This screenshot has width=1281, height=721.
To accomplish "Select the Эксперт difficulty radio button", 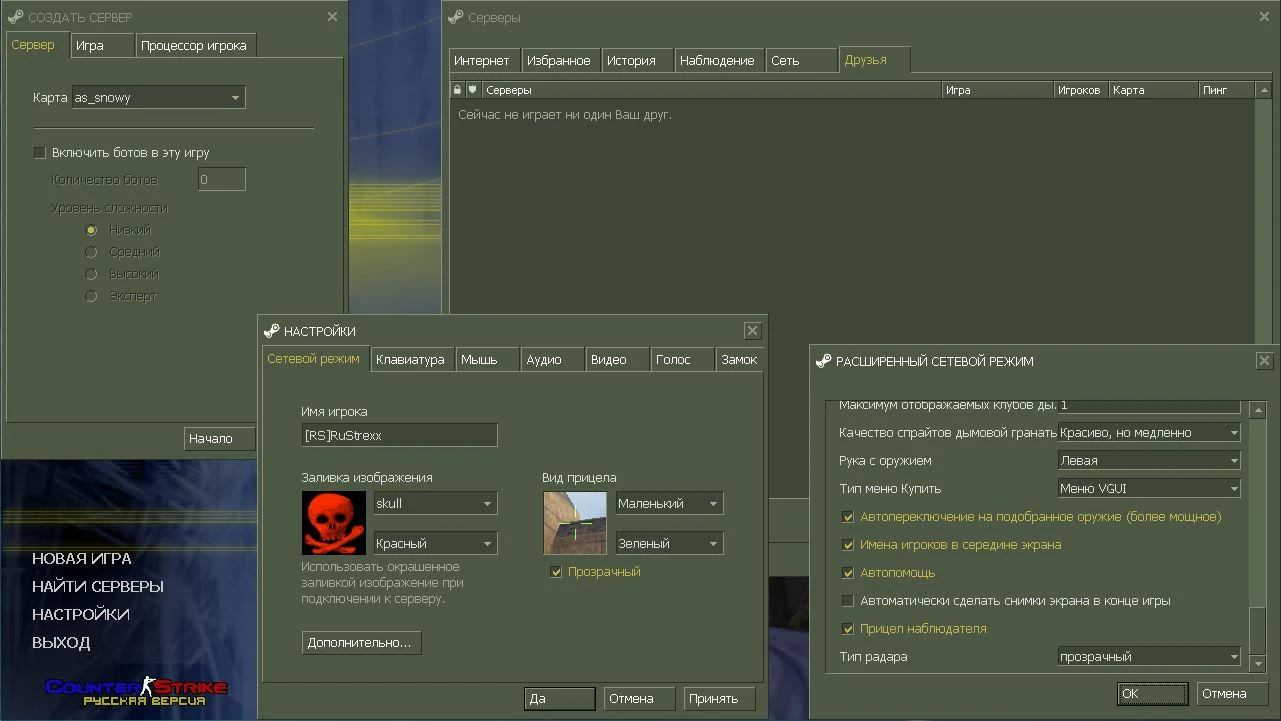I will pyautogui.click(x=91, y=296).
